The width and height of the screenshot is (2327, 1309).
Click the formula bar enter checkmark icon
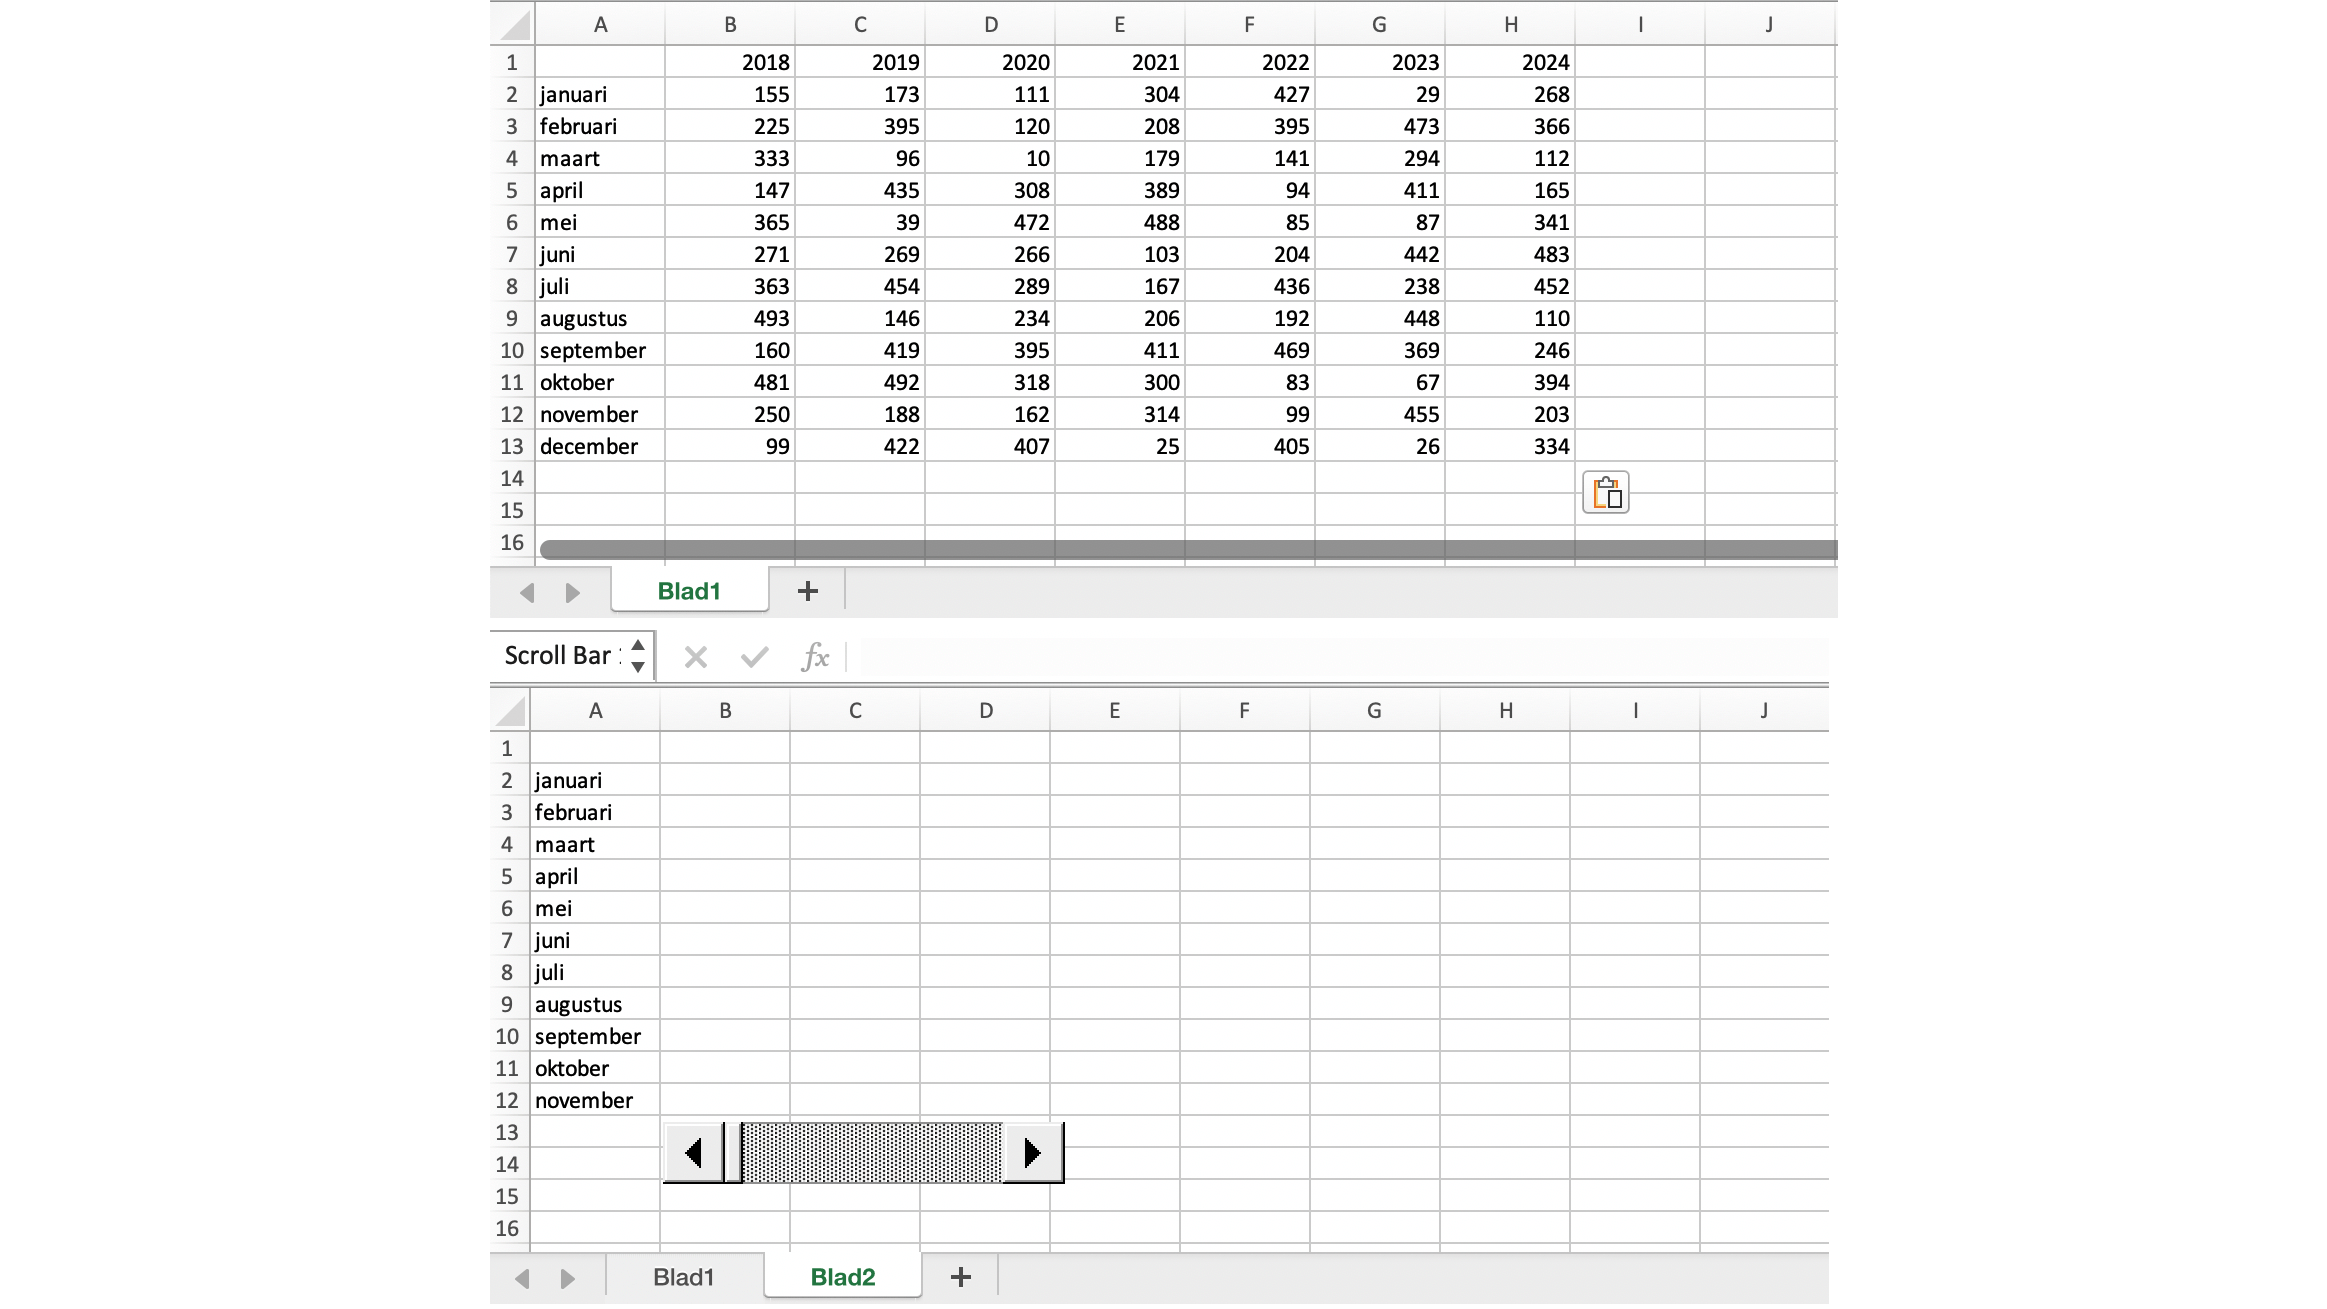point(754,657)
